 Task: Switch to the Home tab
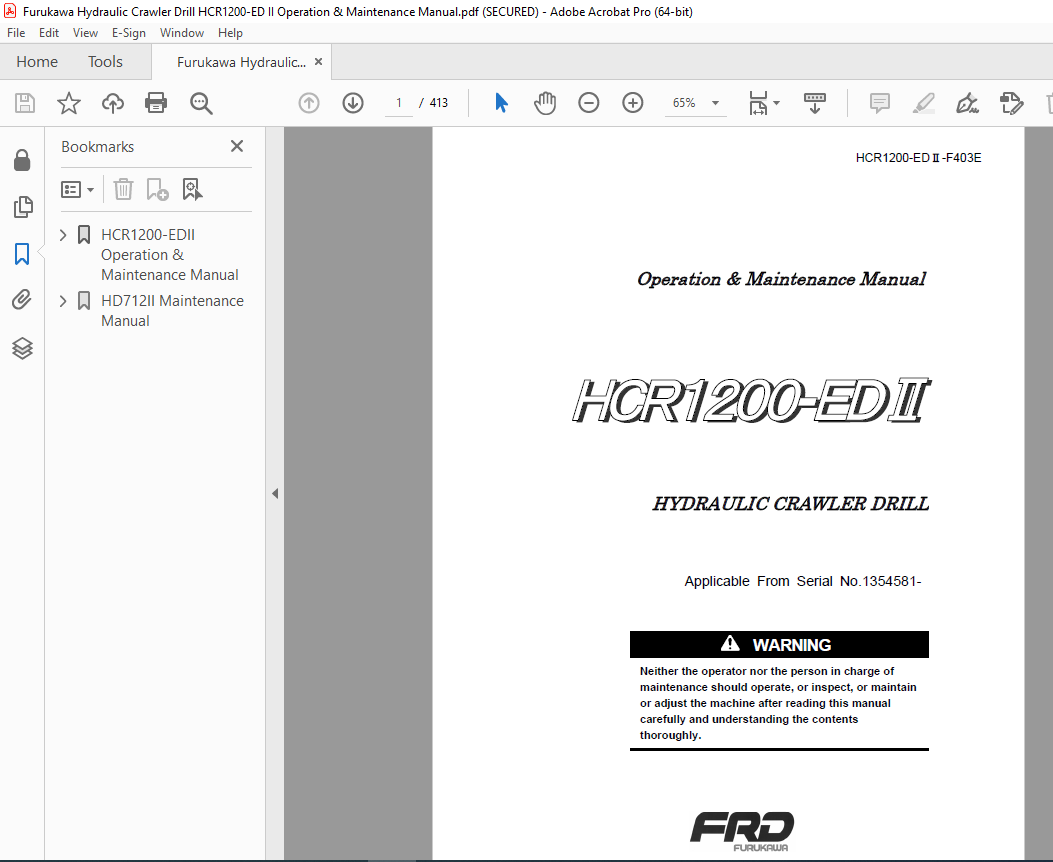[37, 62]
